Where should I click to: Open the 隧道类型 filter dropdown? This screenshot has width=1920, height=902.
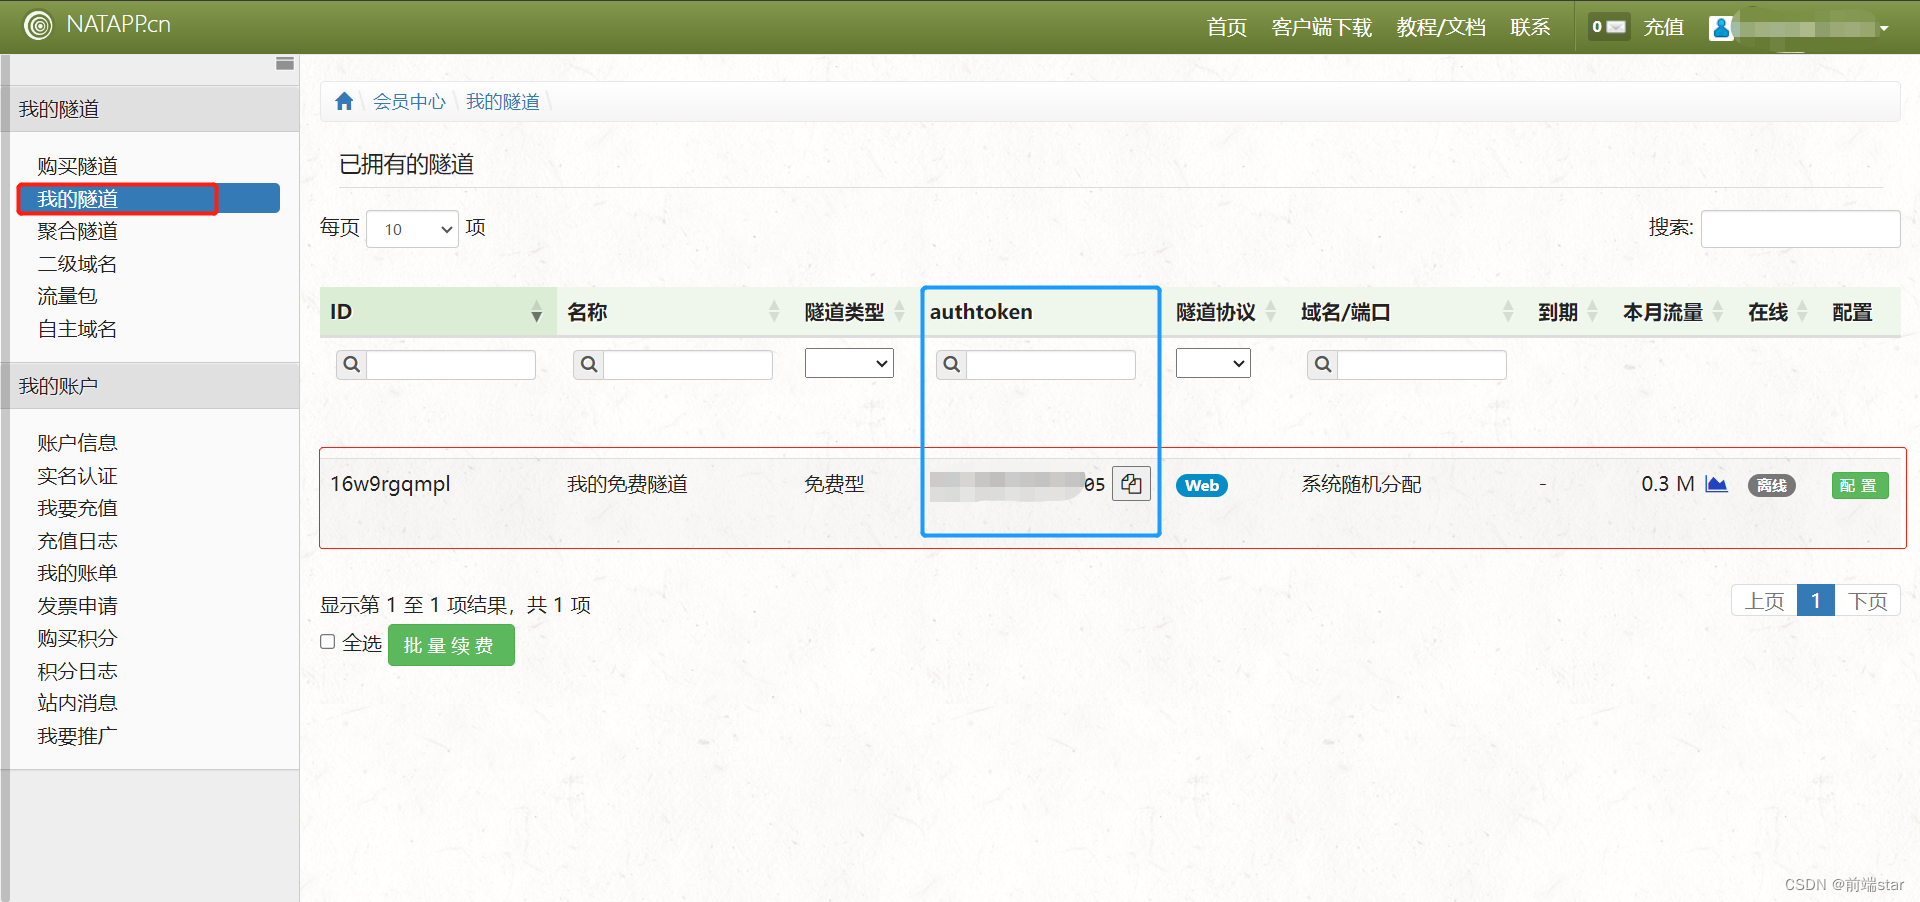pyautogui.click(x=849, y=363)
